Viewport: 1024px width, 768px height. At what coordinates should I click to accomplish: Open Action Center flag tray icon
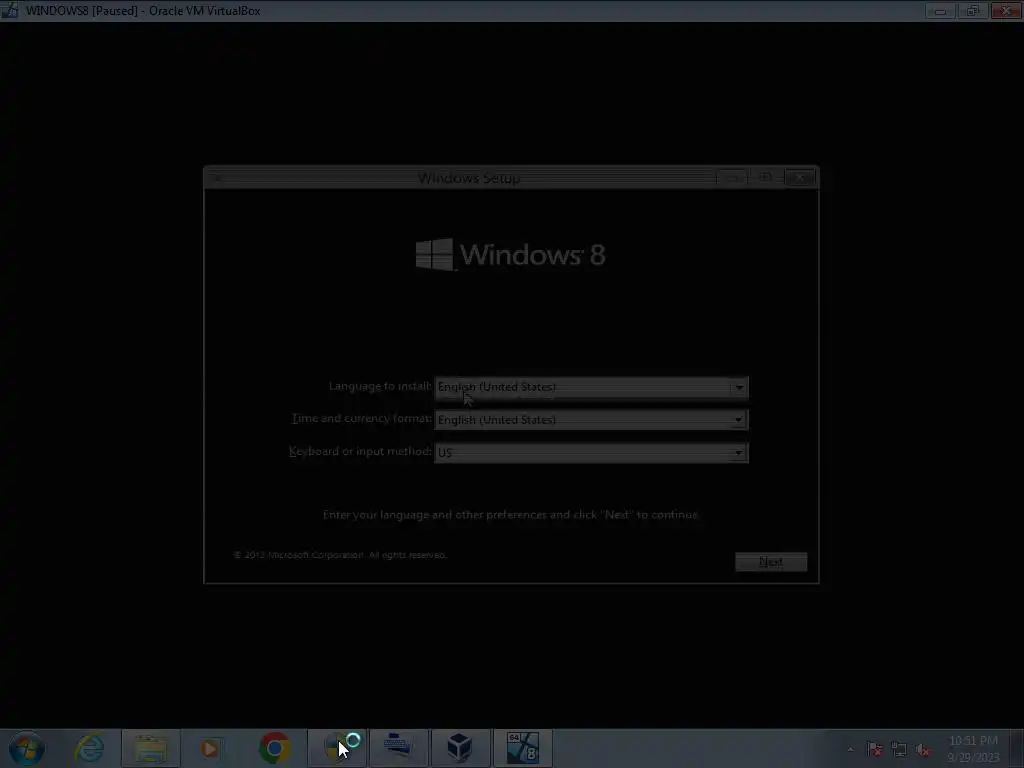tap(874, 750)
